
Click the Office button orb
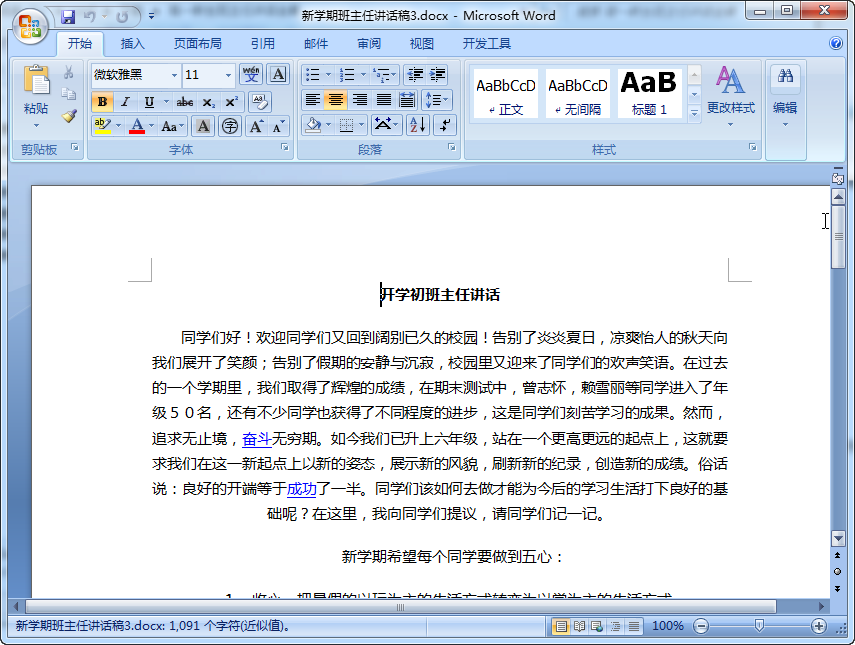coord(31,26)
